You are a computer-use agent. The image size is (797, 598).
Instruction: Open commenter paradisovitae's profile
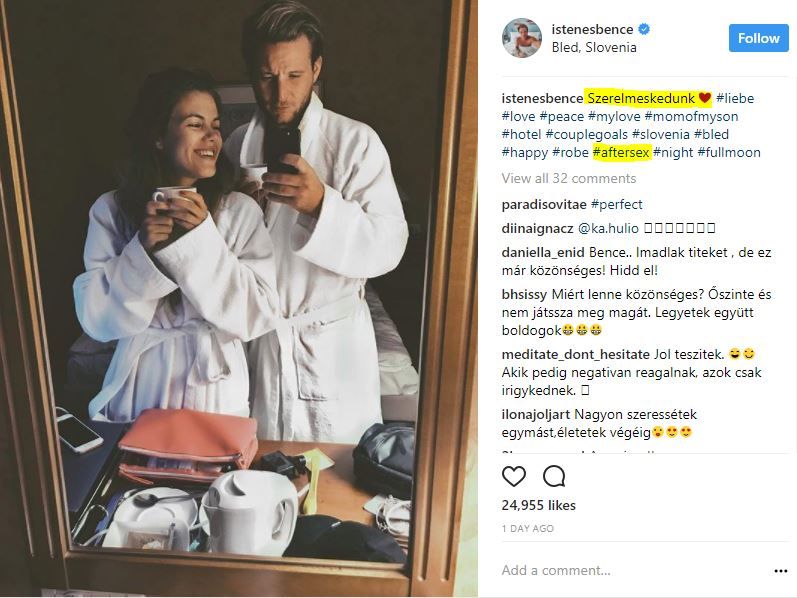[x=544, y=204]
